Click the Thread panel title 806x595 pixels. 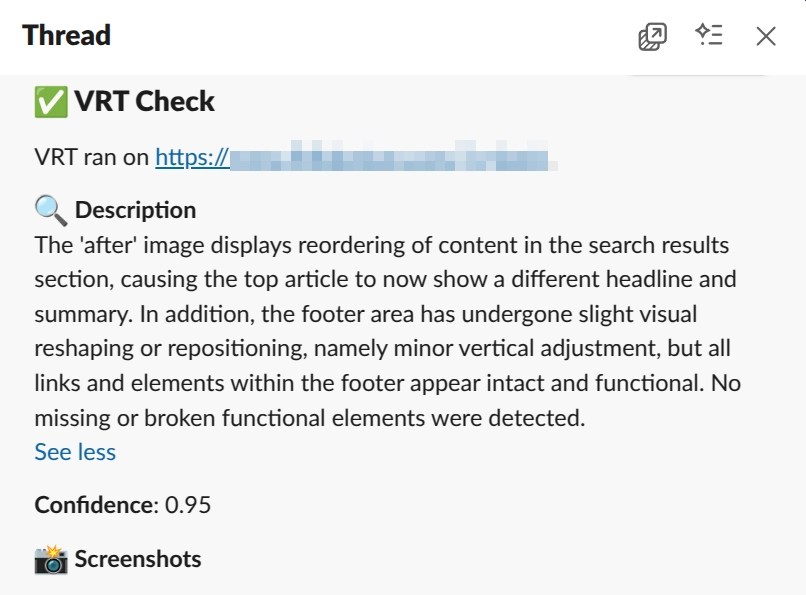click(x=66, y=36)
